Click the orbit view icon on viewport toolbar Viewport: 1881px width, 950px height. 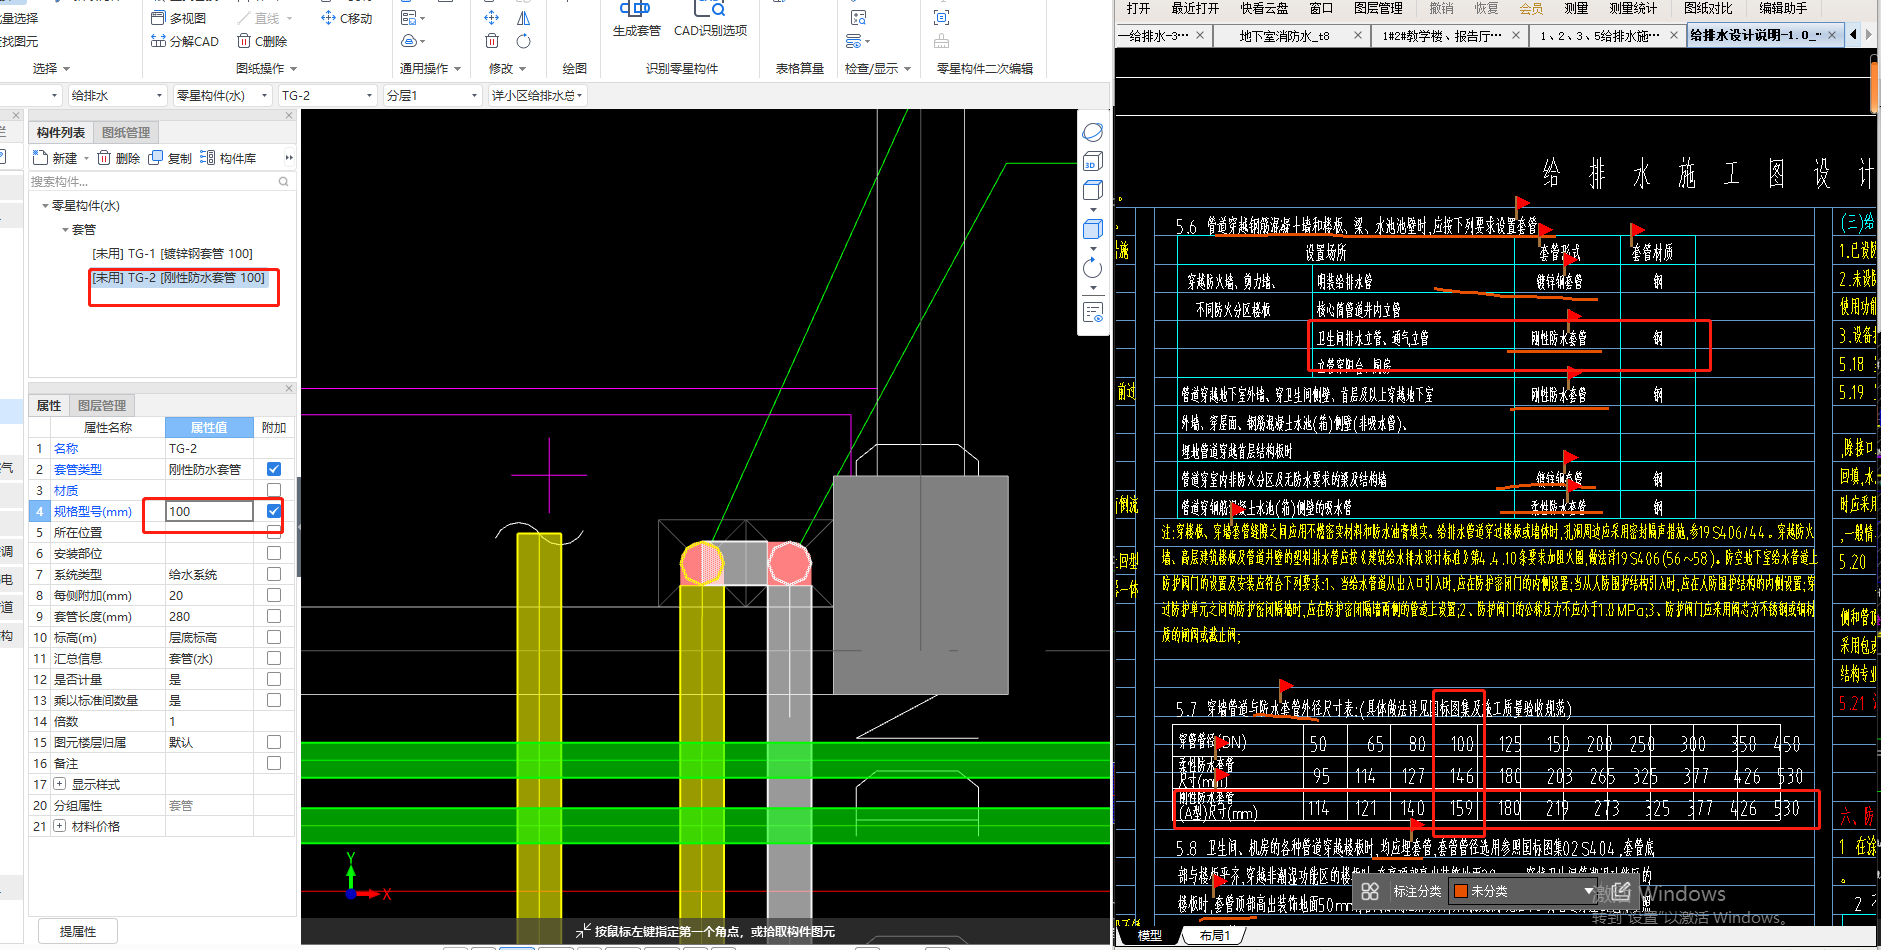1092,132
